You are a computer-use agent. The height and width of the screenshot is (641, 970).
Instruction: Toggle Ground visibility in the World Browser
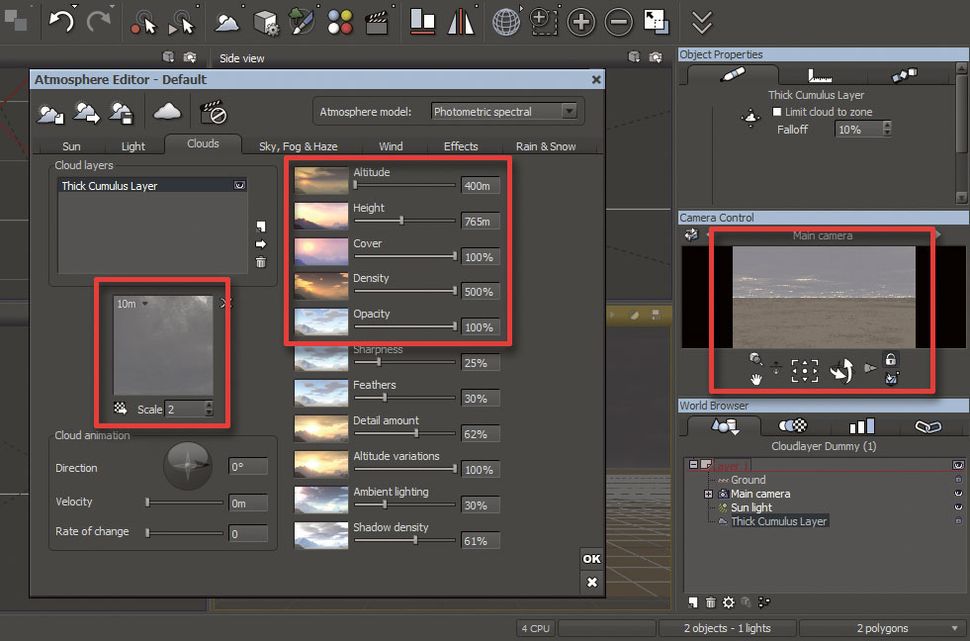958,480
